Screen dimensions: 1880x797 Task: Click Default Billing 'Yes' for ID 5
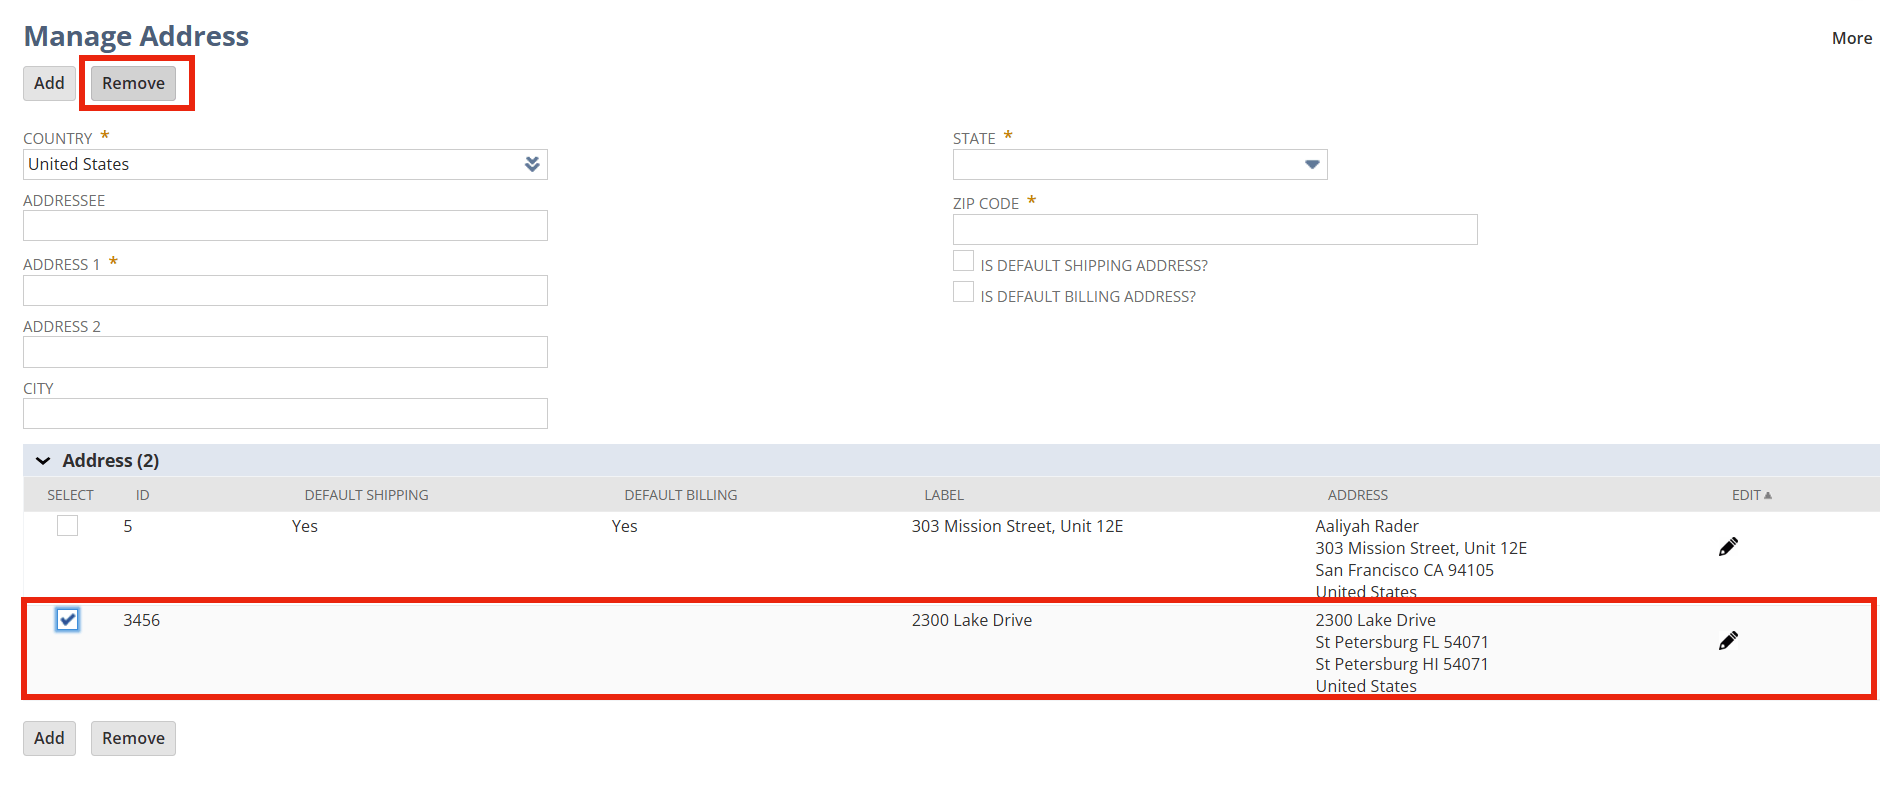click(624, 526)
